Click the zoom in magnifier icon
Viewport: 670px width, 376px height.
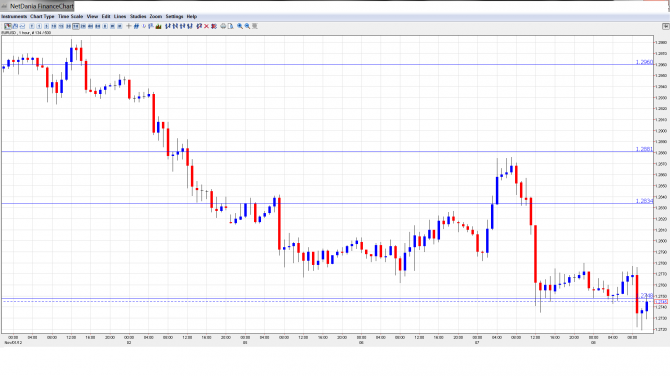[x=240, y=26]
